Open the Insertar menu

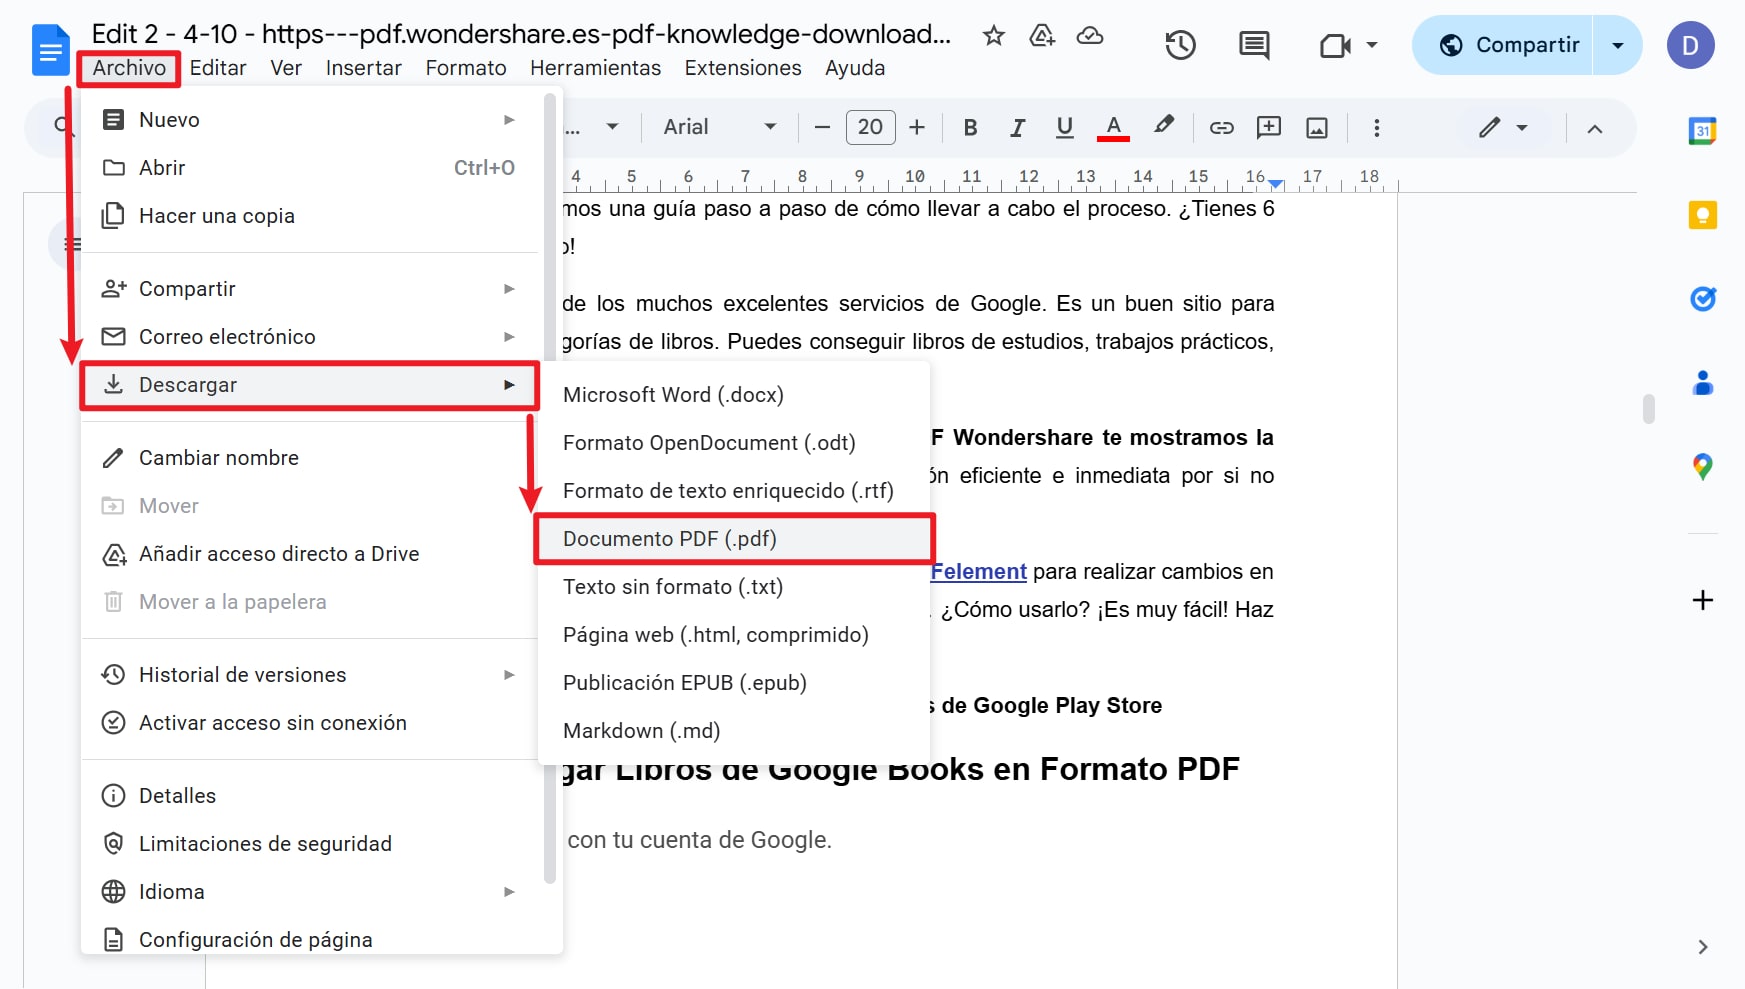(x=363, y=68)
